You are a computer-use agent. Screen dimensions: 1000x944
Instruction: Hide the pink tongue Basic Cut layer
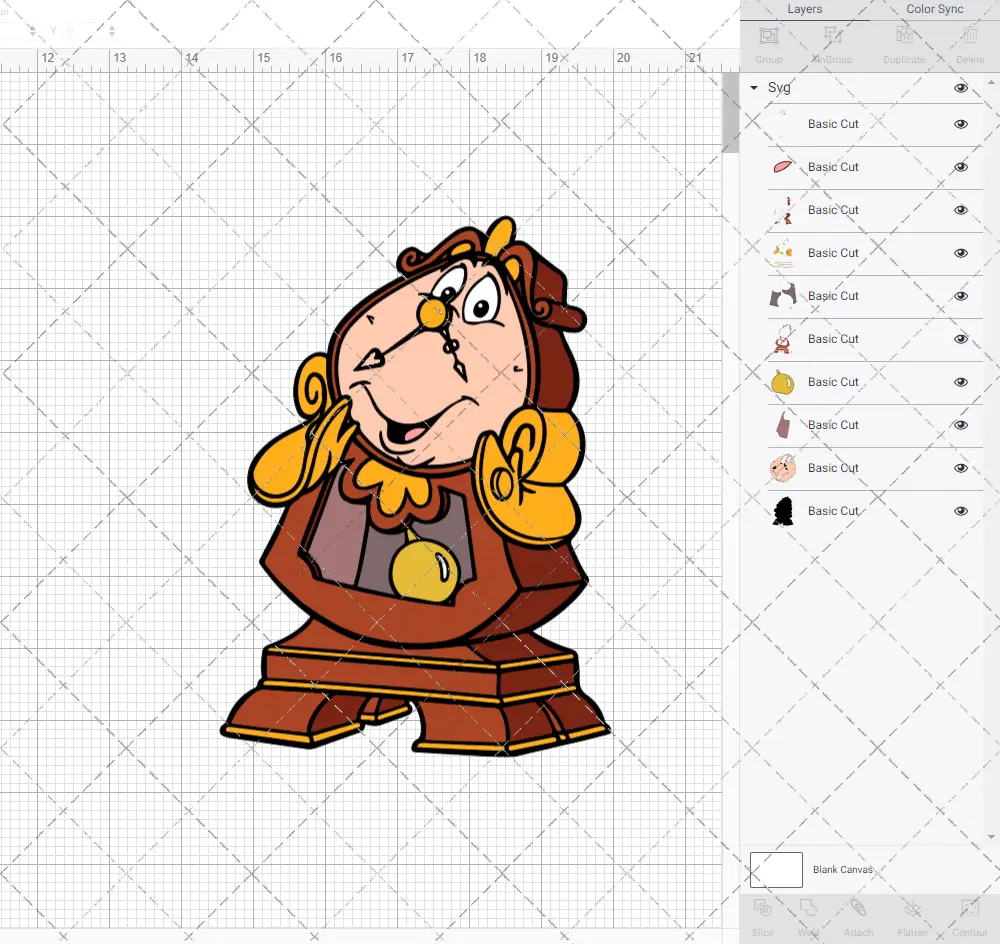960,167
